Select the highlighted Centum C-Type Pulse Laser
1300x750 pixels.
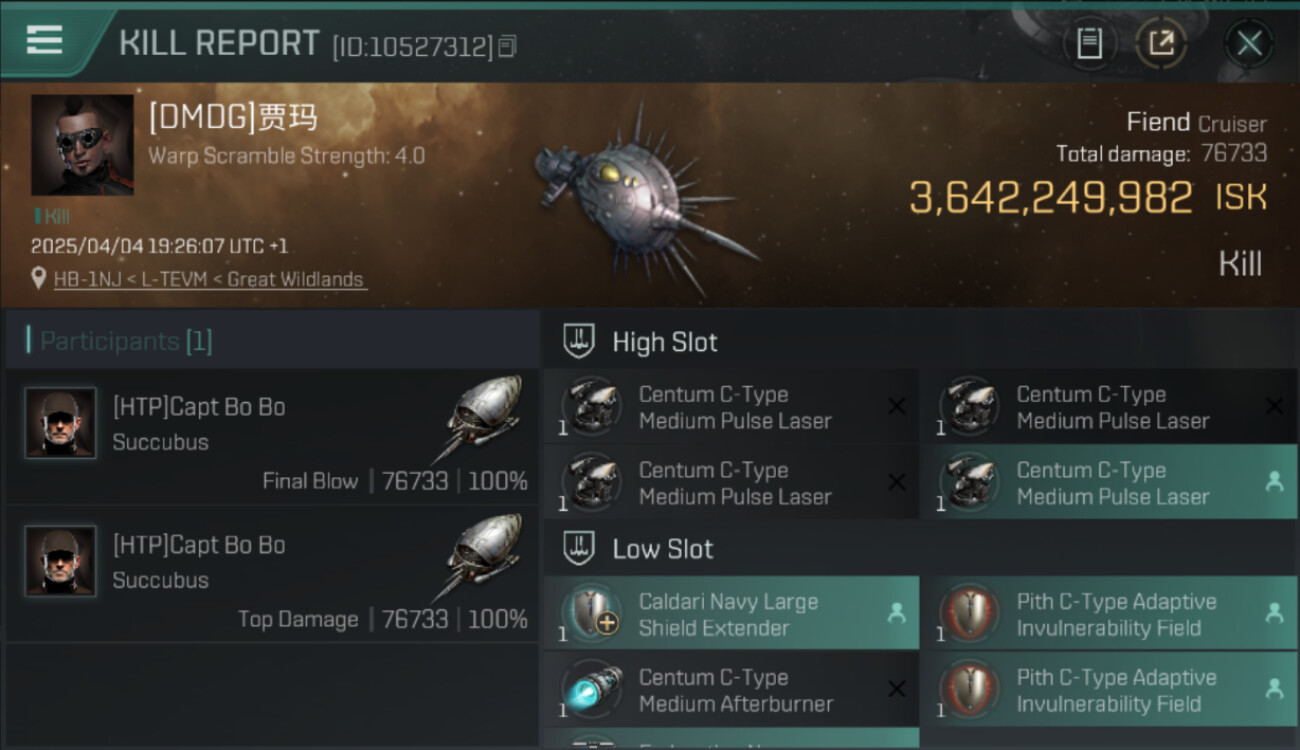[x=1109, y=483]
